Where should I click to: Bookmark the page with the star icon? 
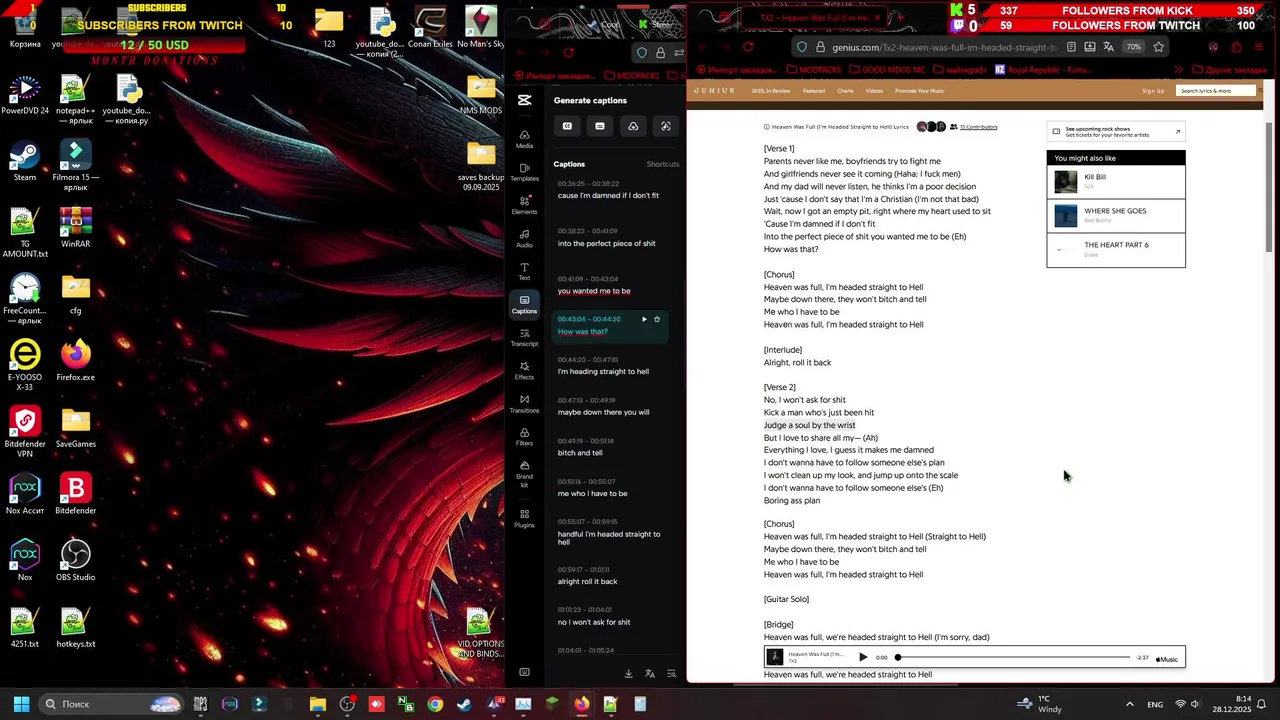pos(1159,47)
